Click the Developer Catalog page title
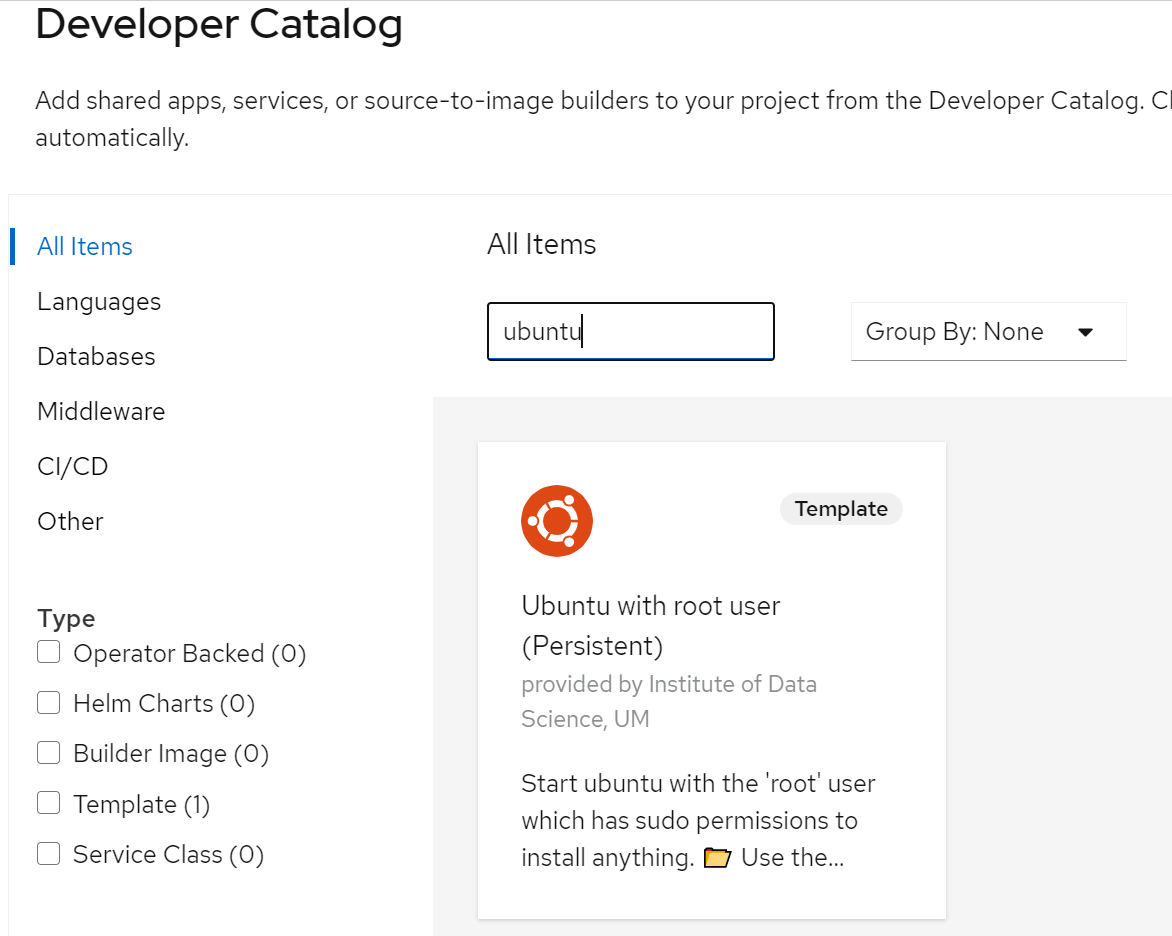The height and width of the screenshot is (936, 1172). point(219,24)
